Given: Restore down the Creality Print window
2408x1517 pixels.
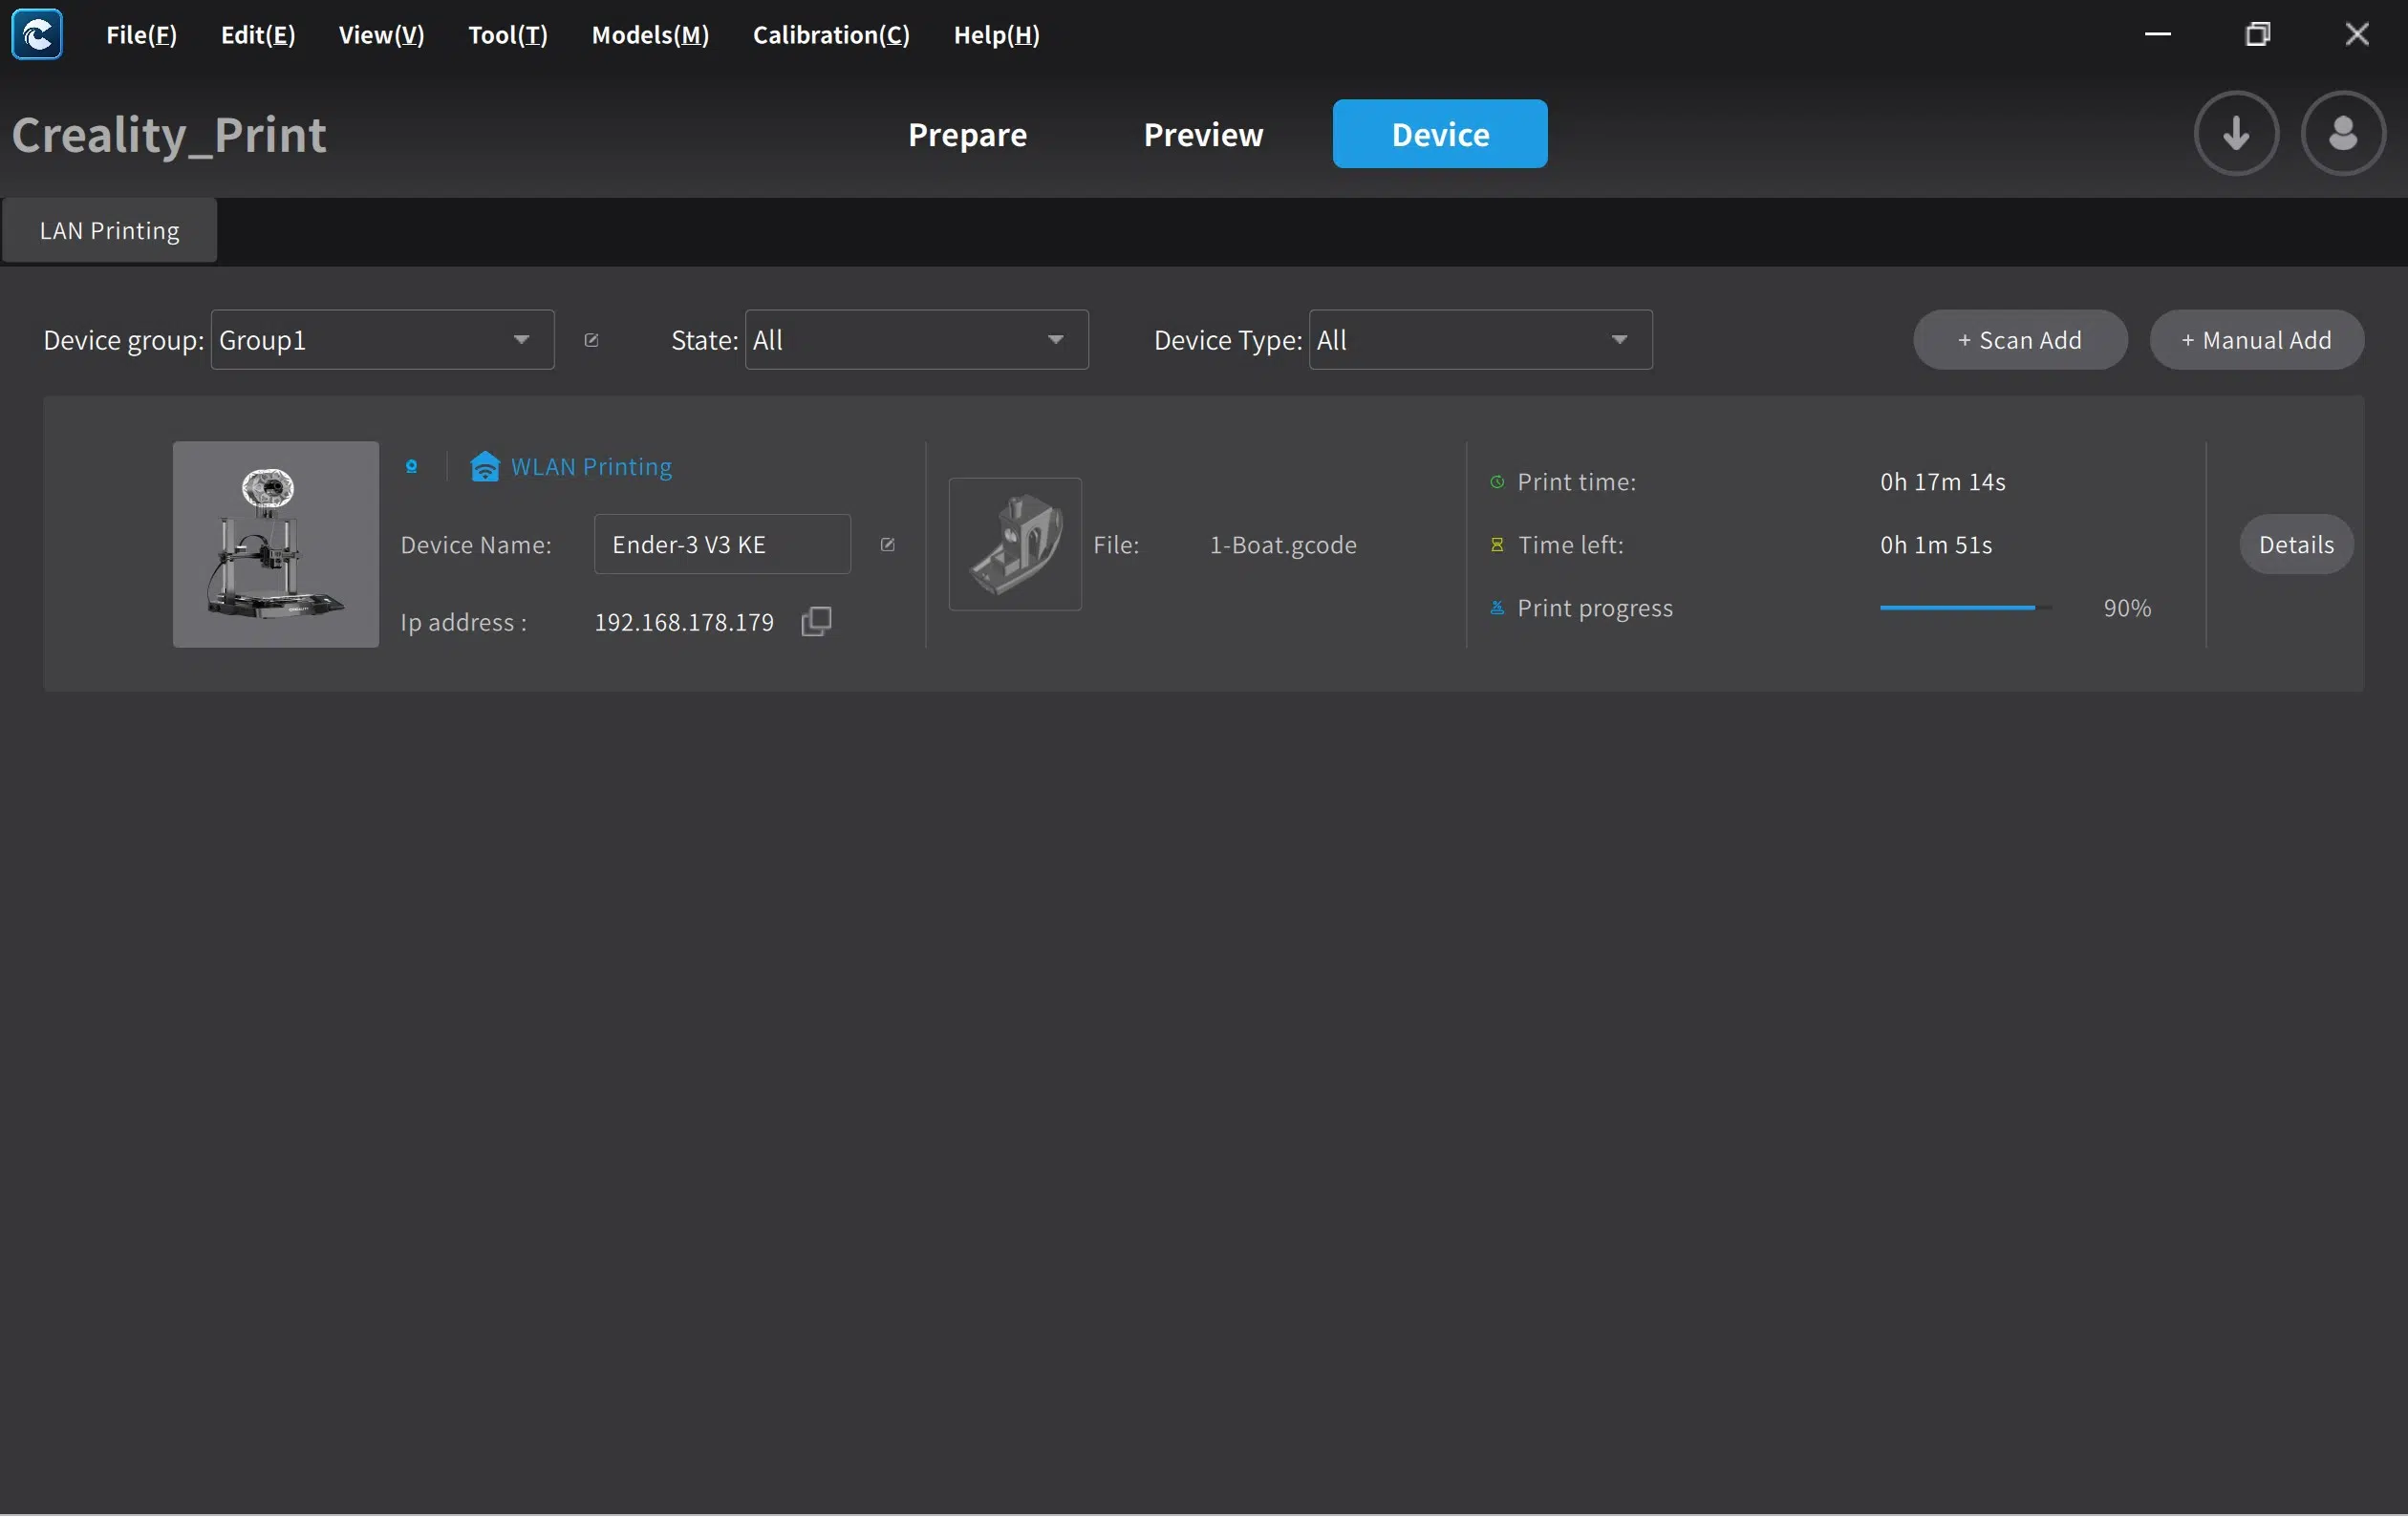Looking at the screenshot, I should (x=2258, y=35).
